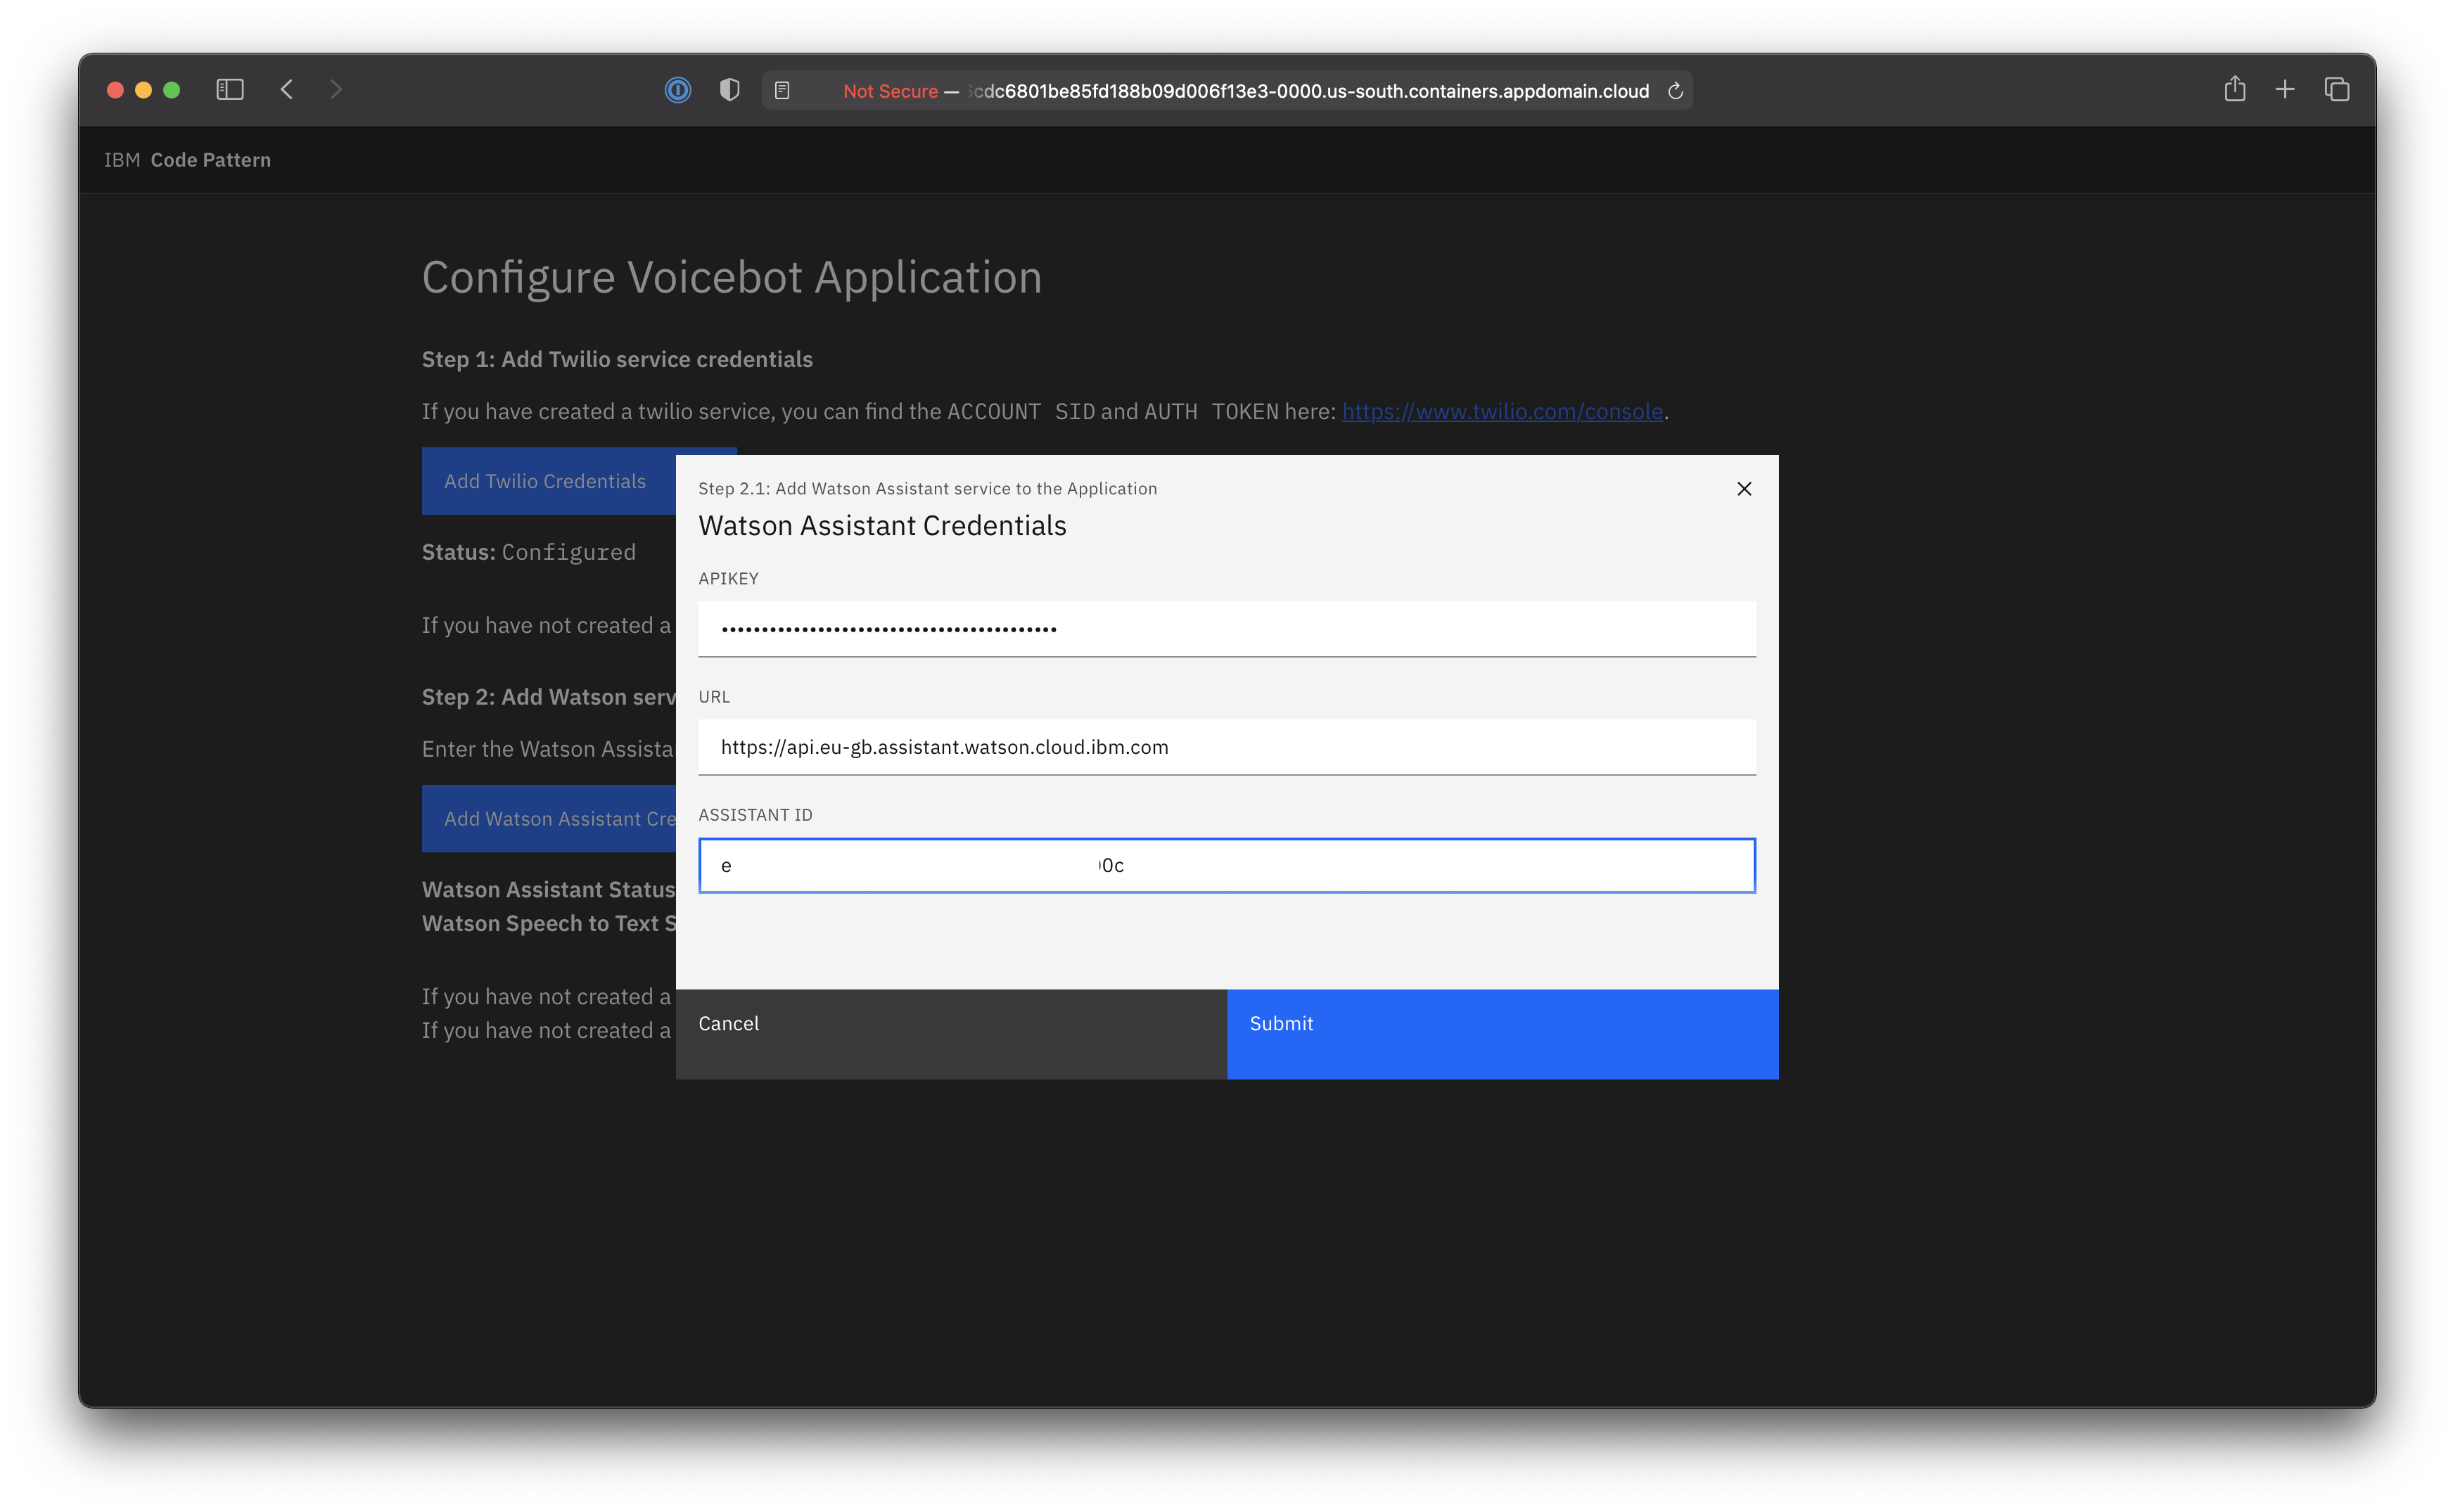Screen dimensions: 2455x1512
Task: Go forward with the right arrow
Action: click(336, 90)
